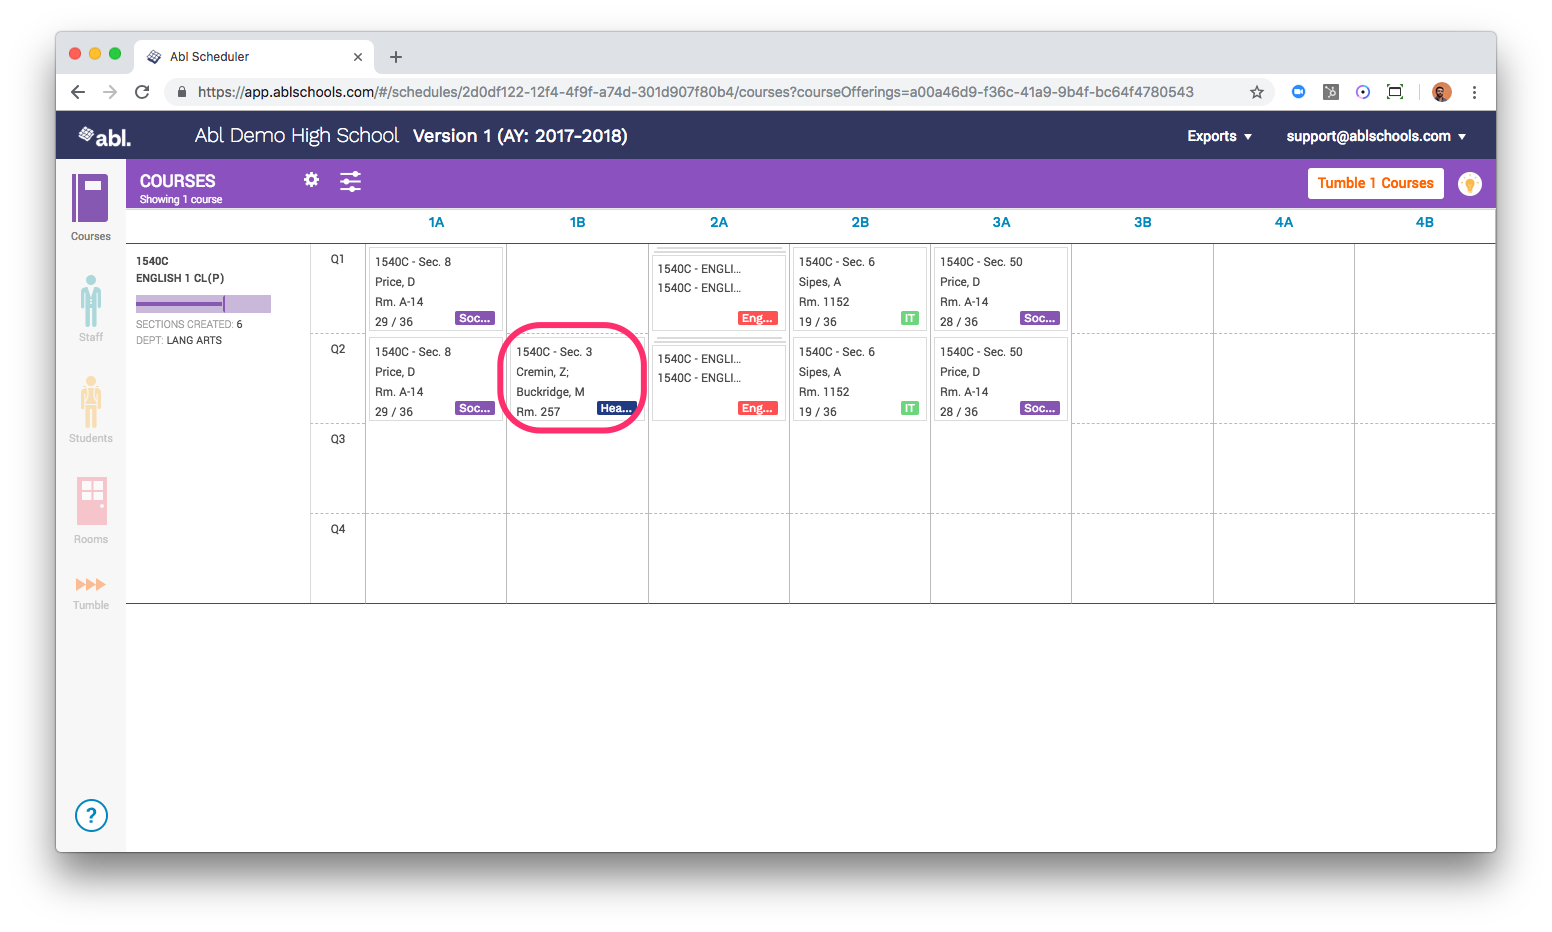
Task: Click the lightbulb hint icon
Action: click(x=1469, y=184)
